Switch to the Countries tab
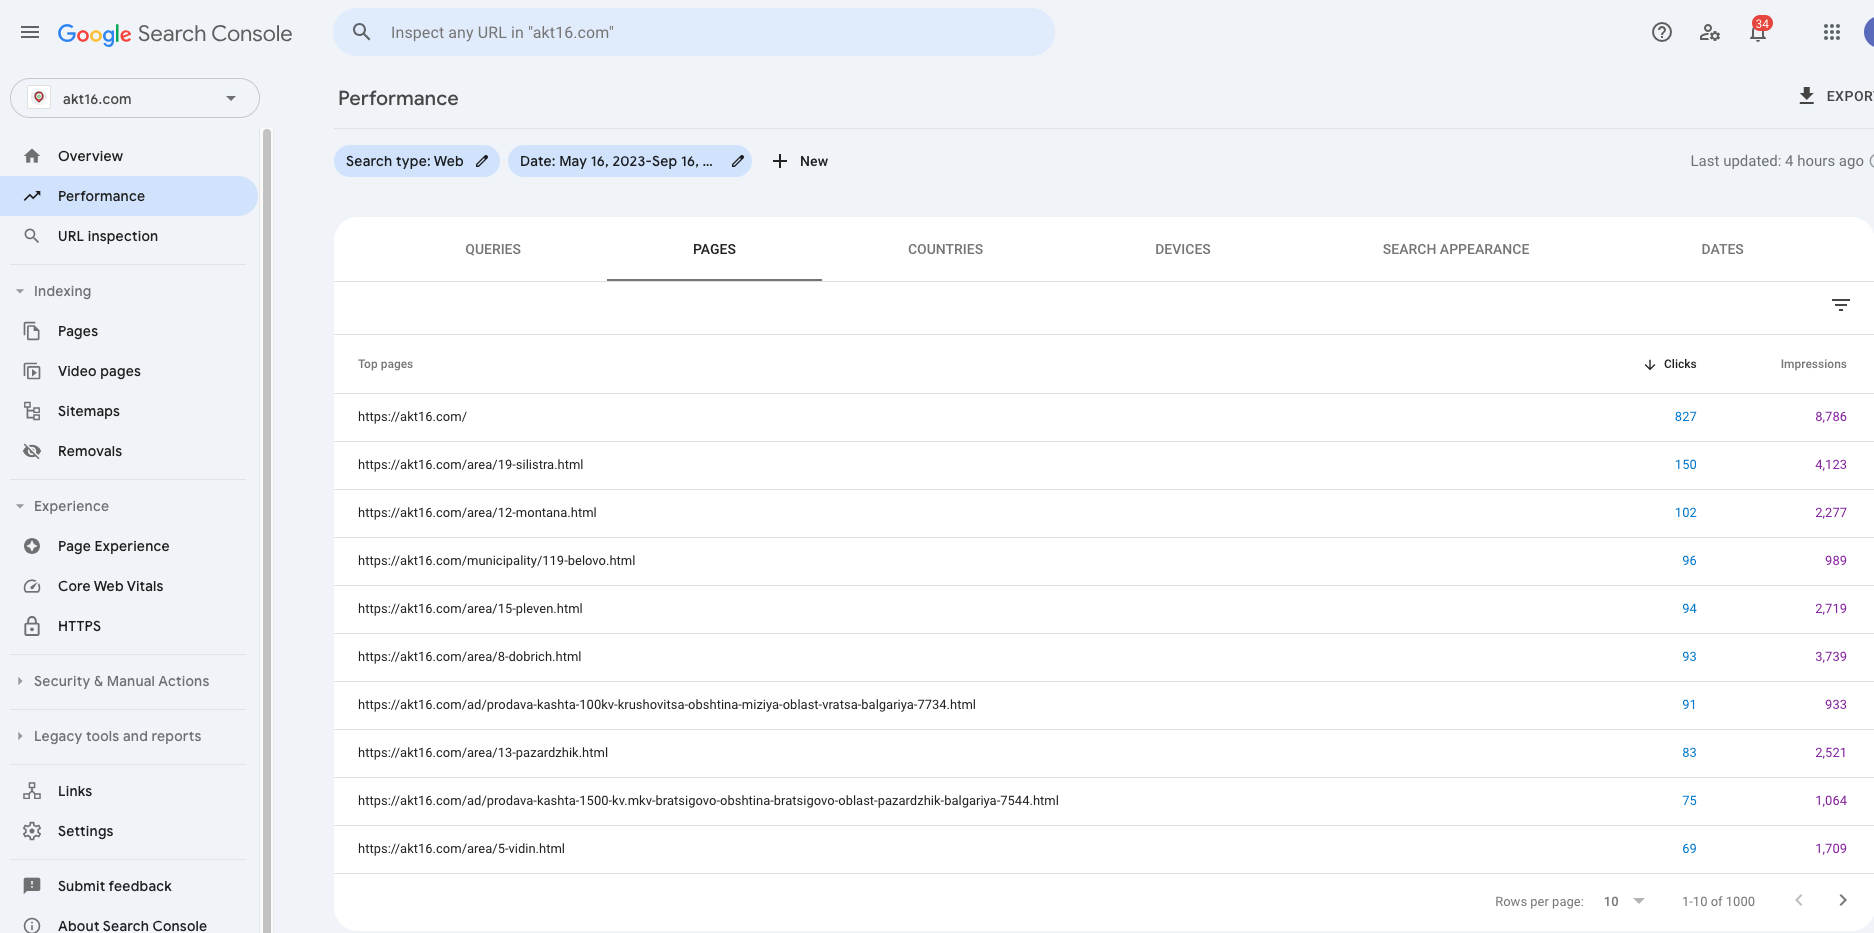This screenshot has width=1874, height=933. [945, 249]
